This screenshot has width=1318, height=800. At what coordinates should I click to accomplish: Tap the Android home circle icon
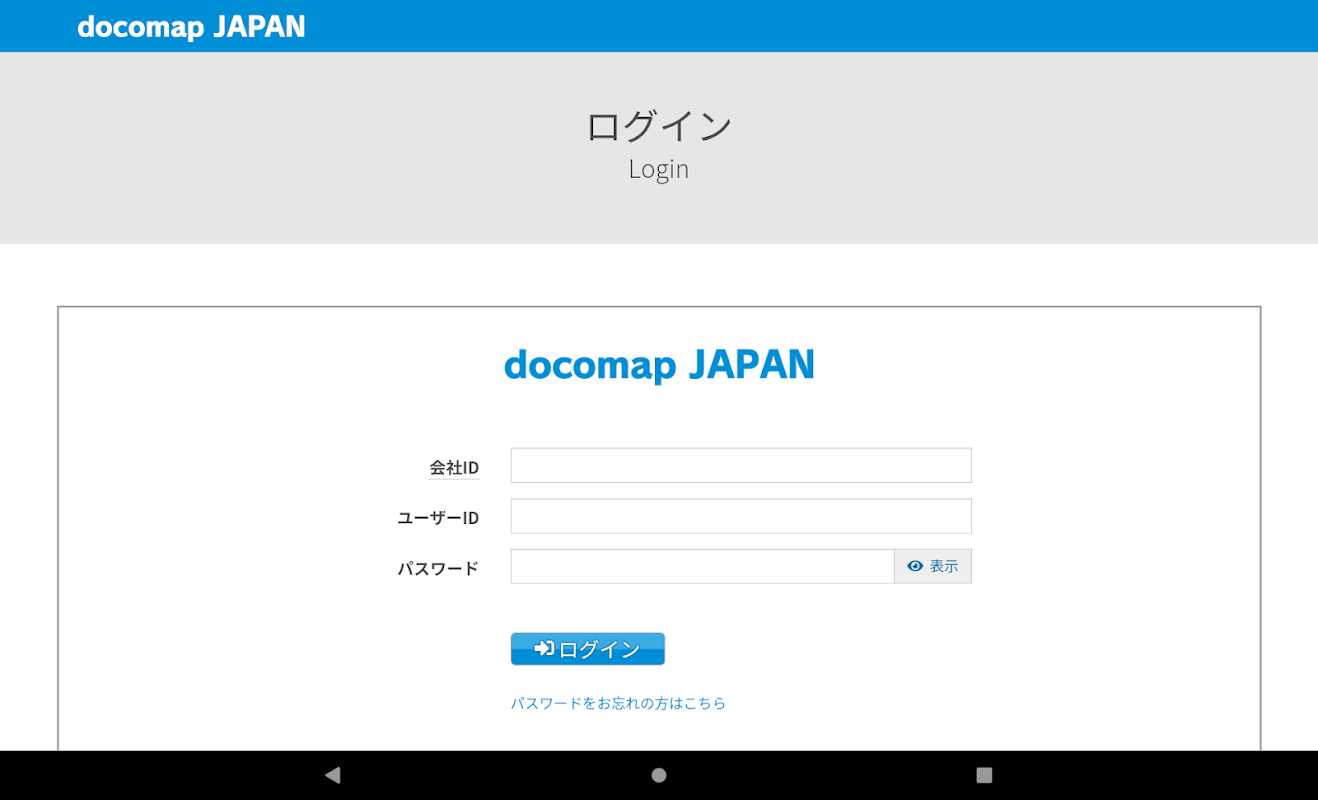(659, 775)
